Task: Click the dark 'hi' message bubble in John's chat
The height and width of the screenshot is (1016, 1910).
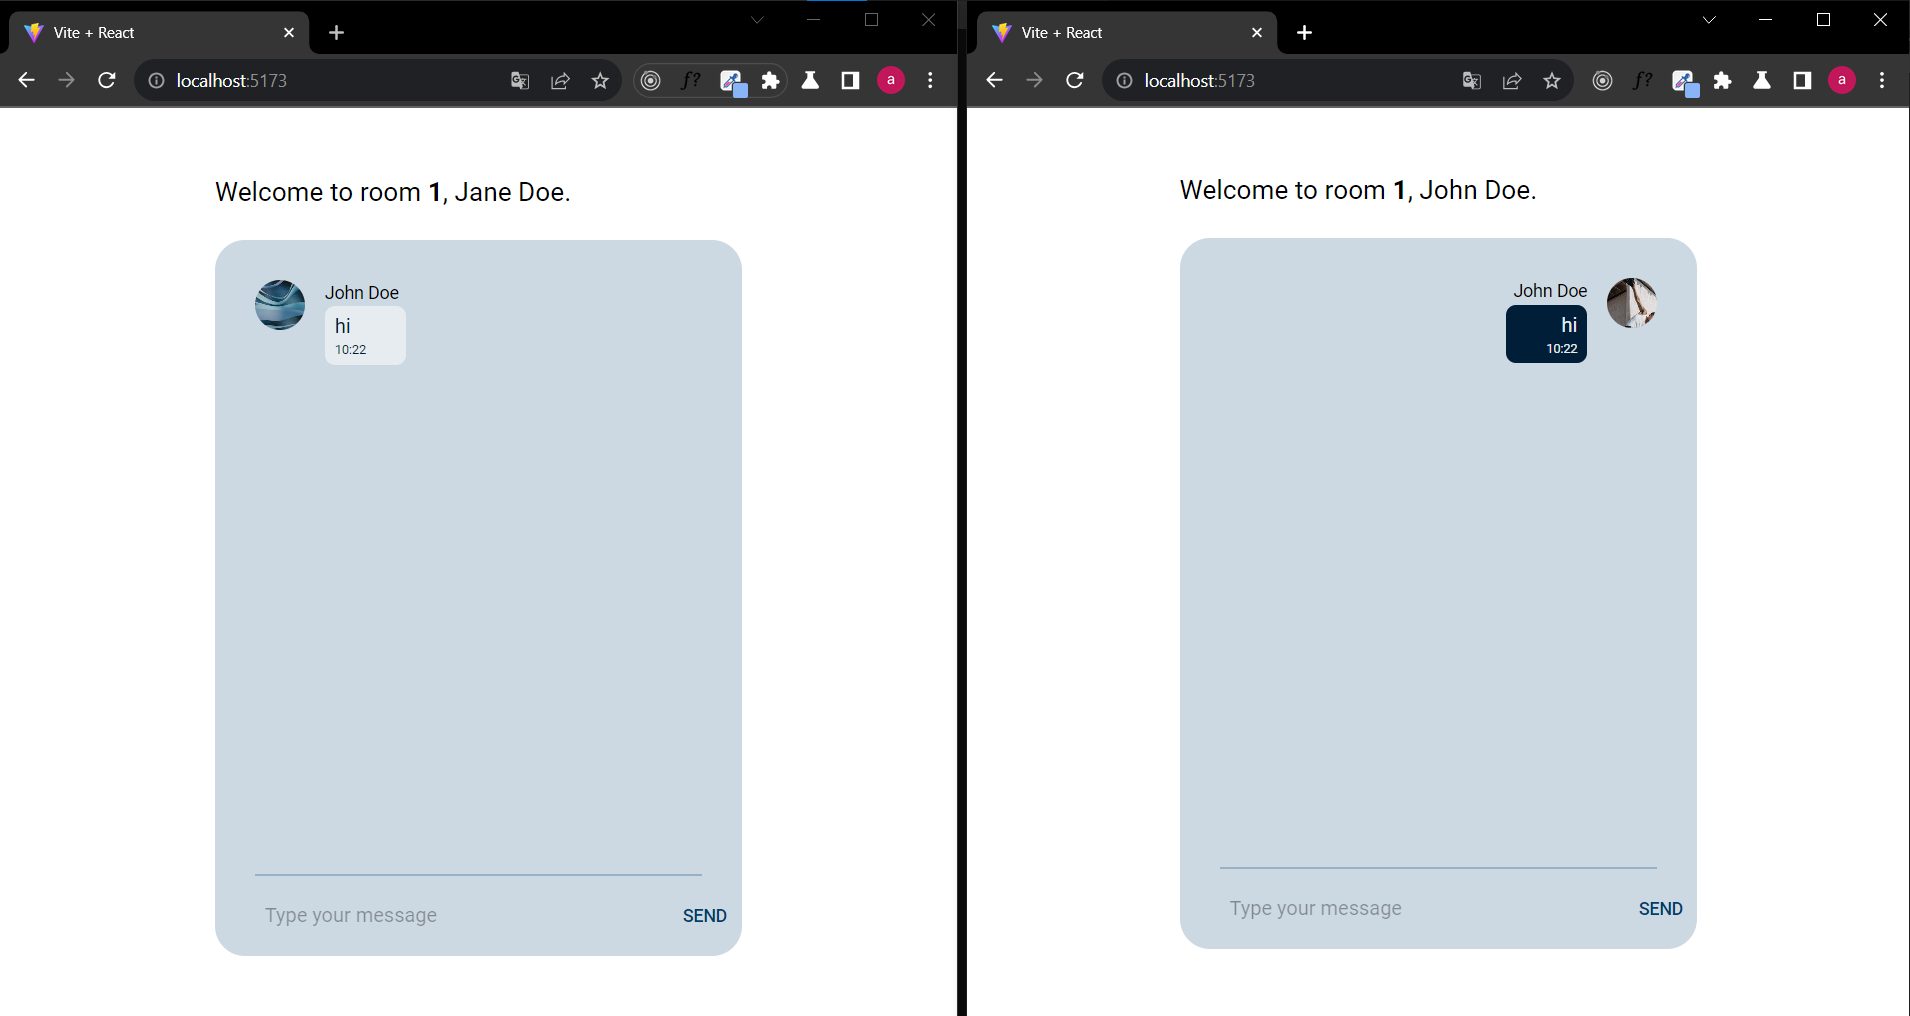Action: [1546, 334]
